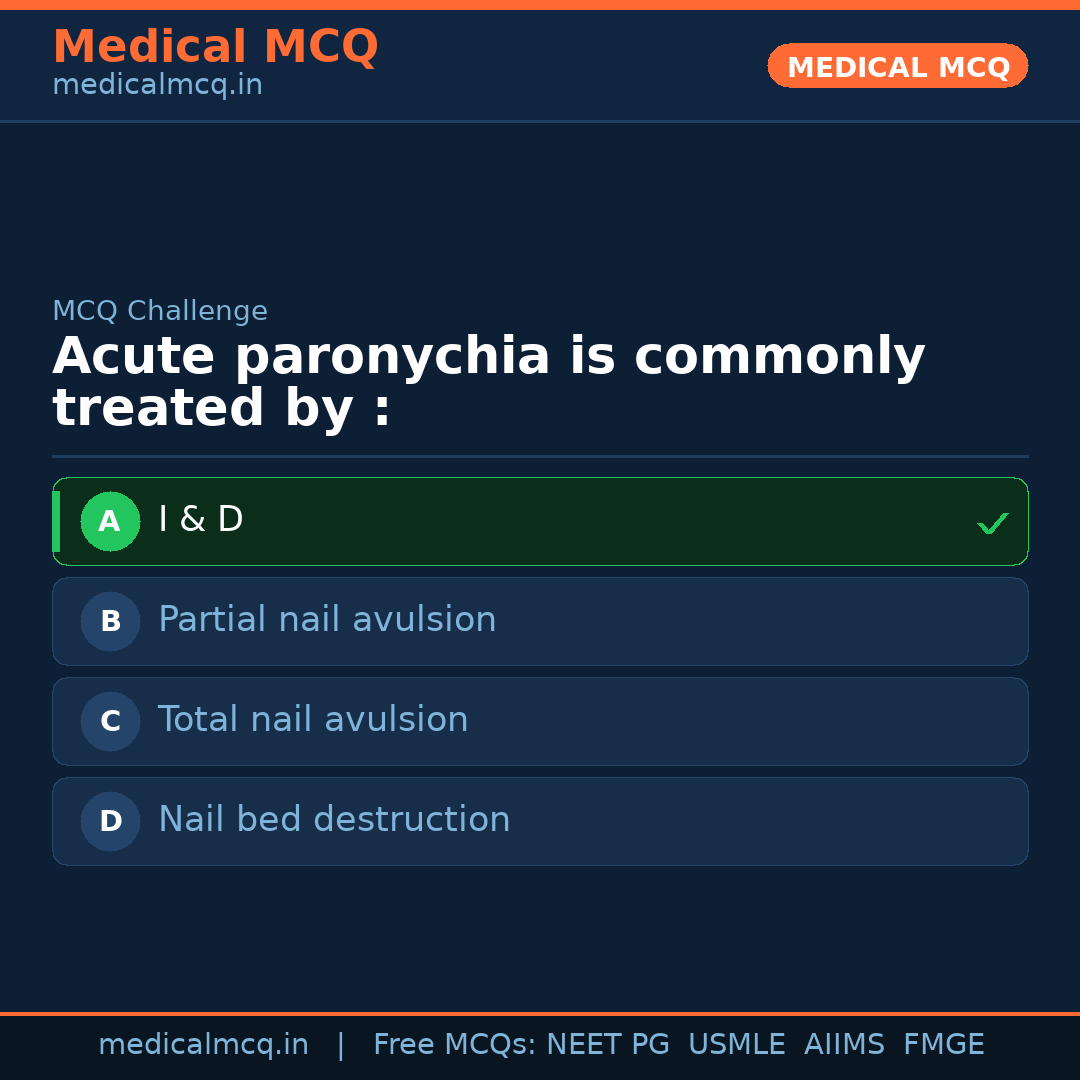Click the green checkmark on option A

992,523
